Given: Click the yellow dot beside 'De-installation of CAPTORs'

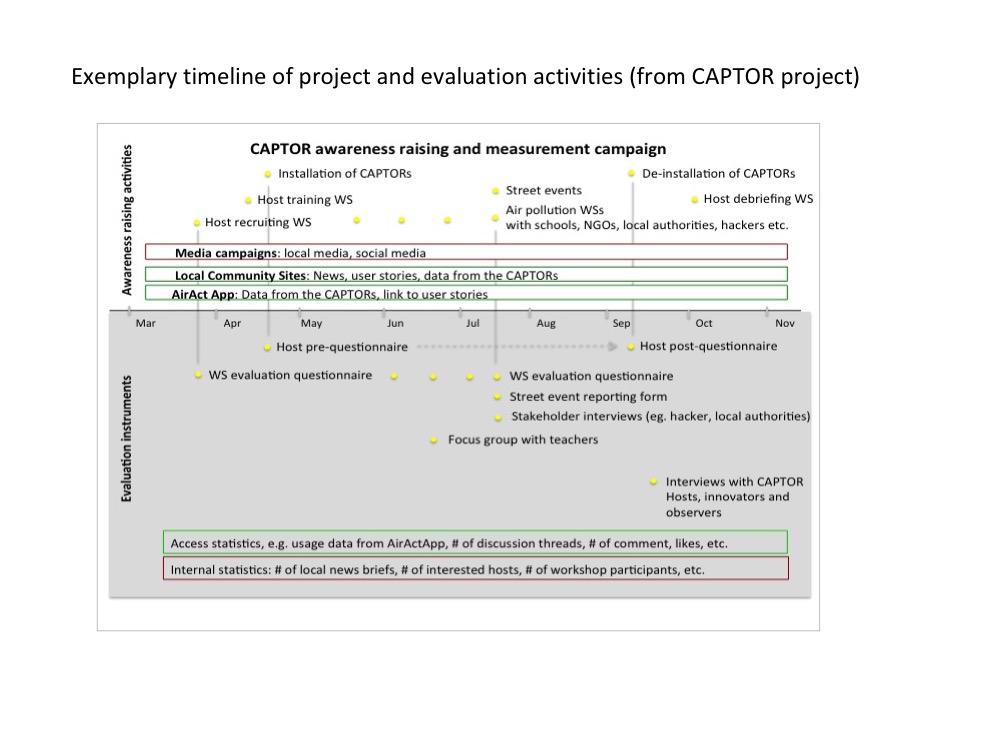Looking at the screenshot, I should click(x=631, y=173).
